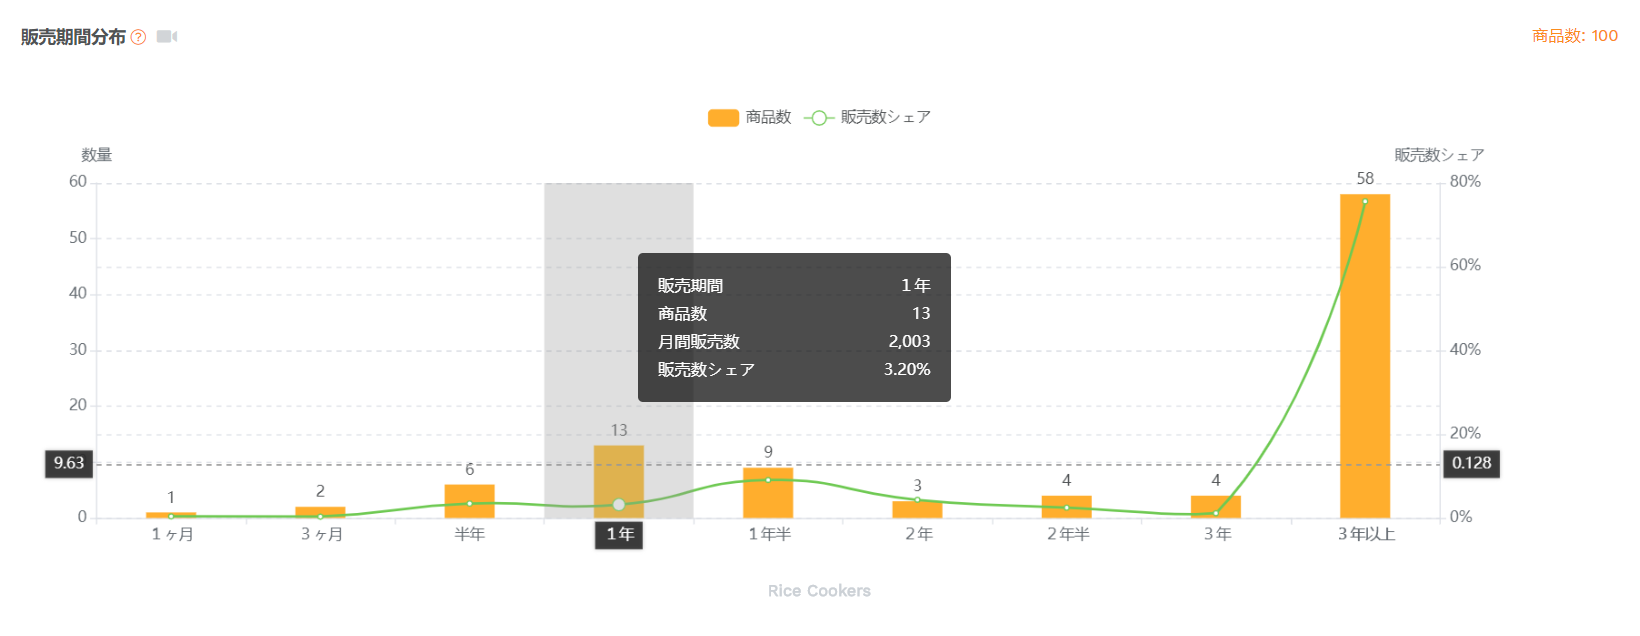
Task: Click the 2年半 bar with value 4
Action: click(1067, 507)
